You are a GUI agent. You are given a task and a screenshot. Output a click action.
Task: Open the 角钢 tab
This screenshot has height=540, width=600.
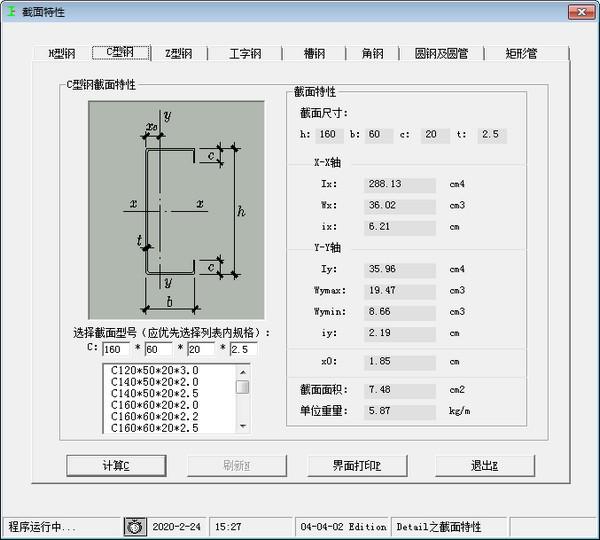click(x=372, y=54)
